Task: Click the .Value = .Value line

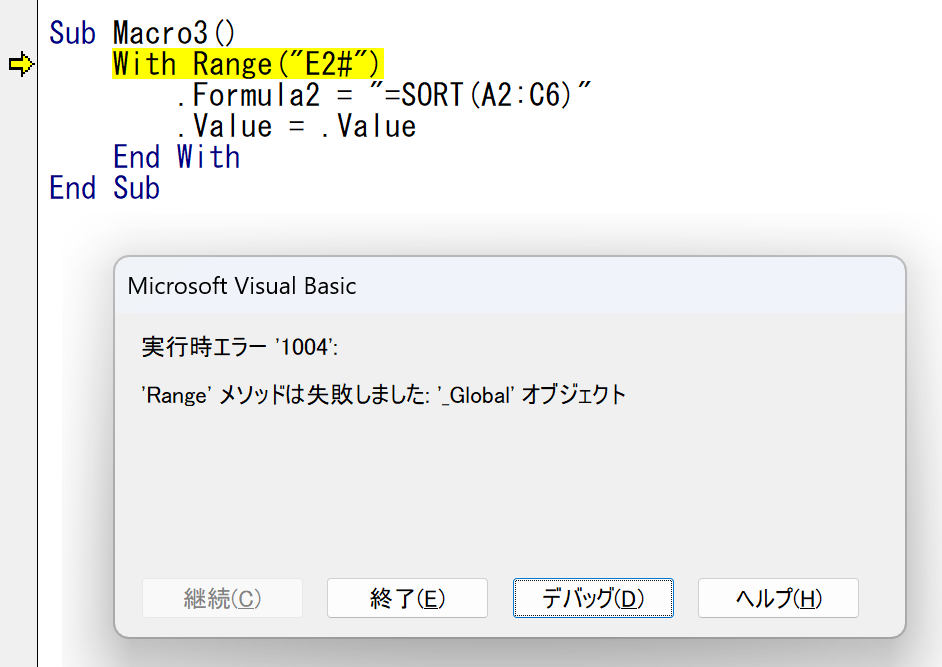Action: (x=296, y=126)
